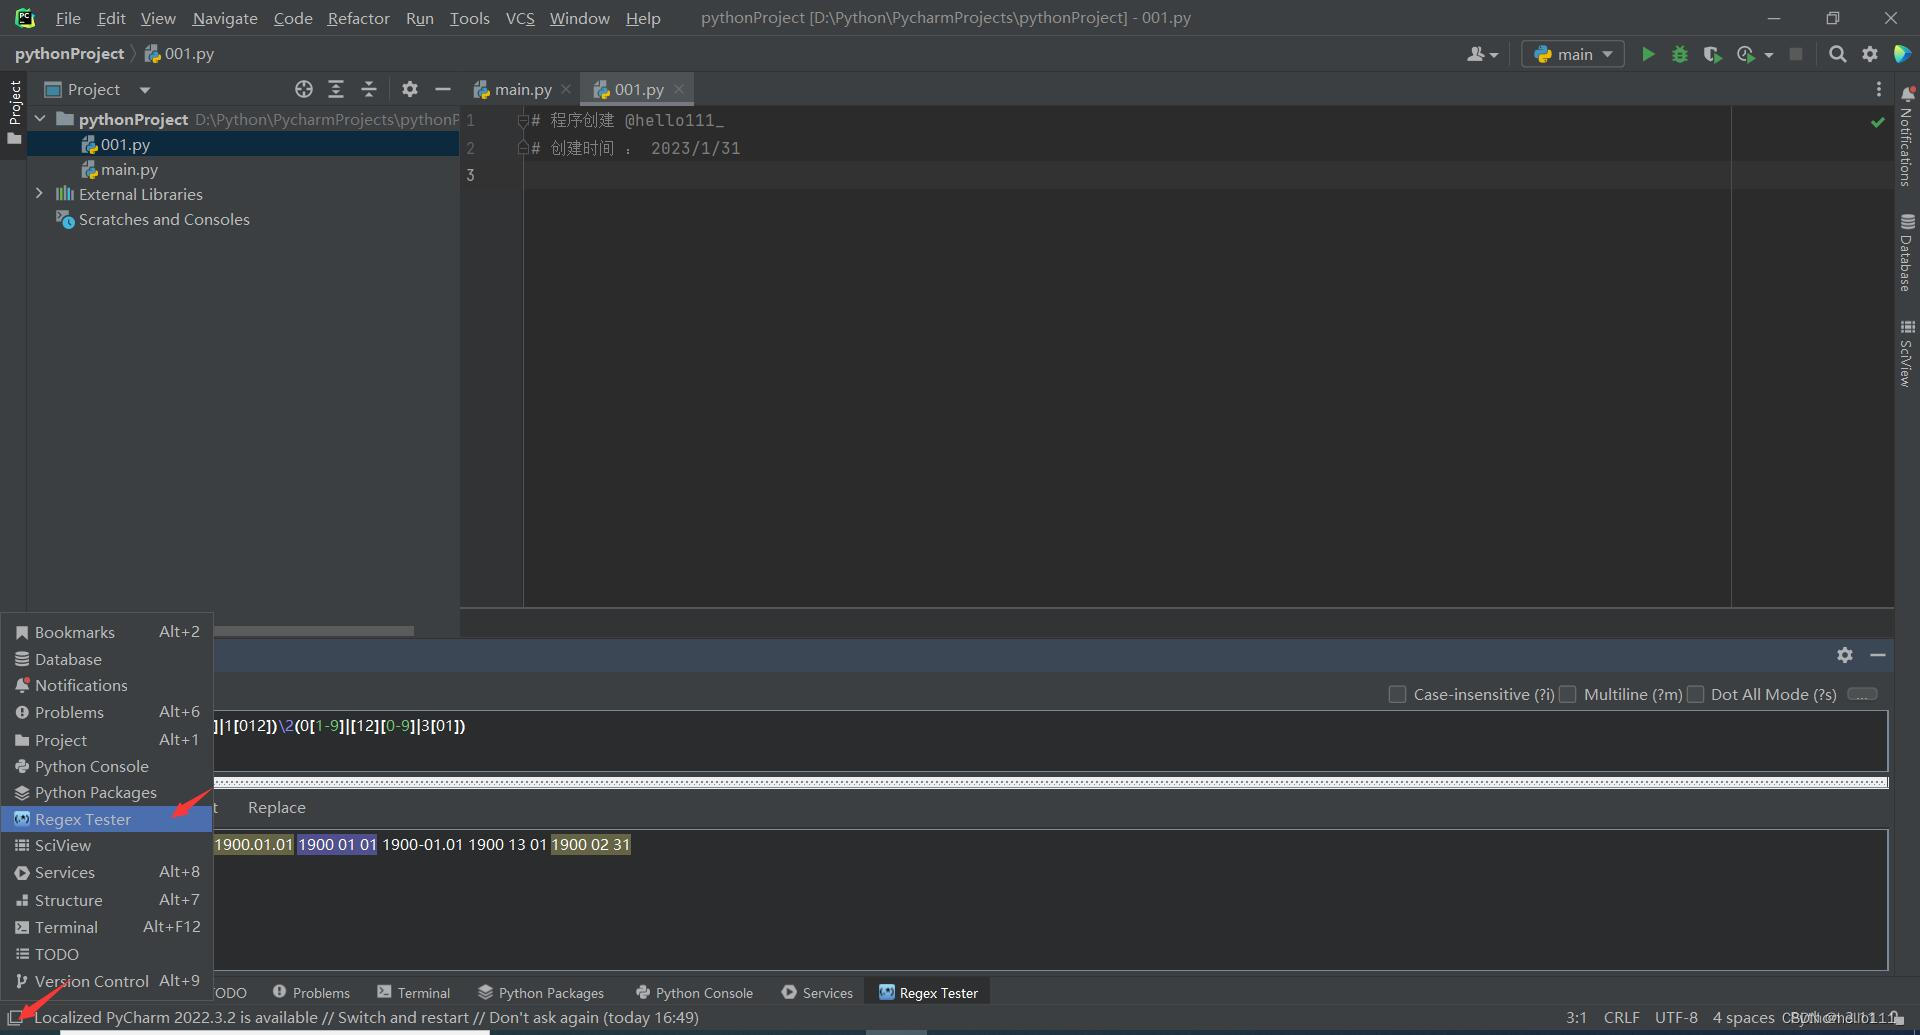Run the main configuration
The height and width of the screenshot is (1035, 1920).
(1648, 54)
